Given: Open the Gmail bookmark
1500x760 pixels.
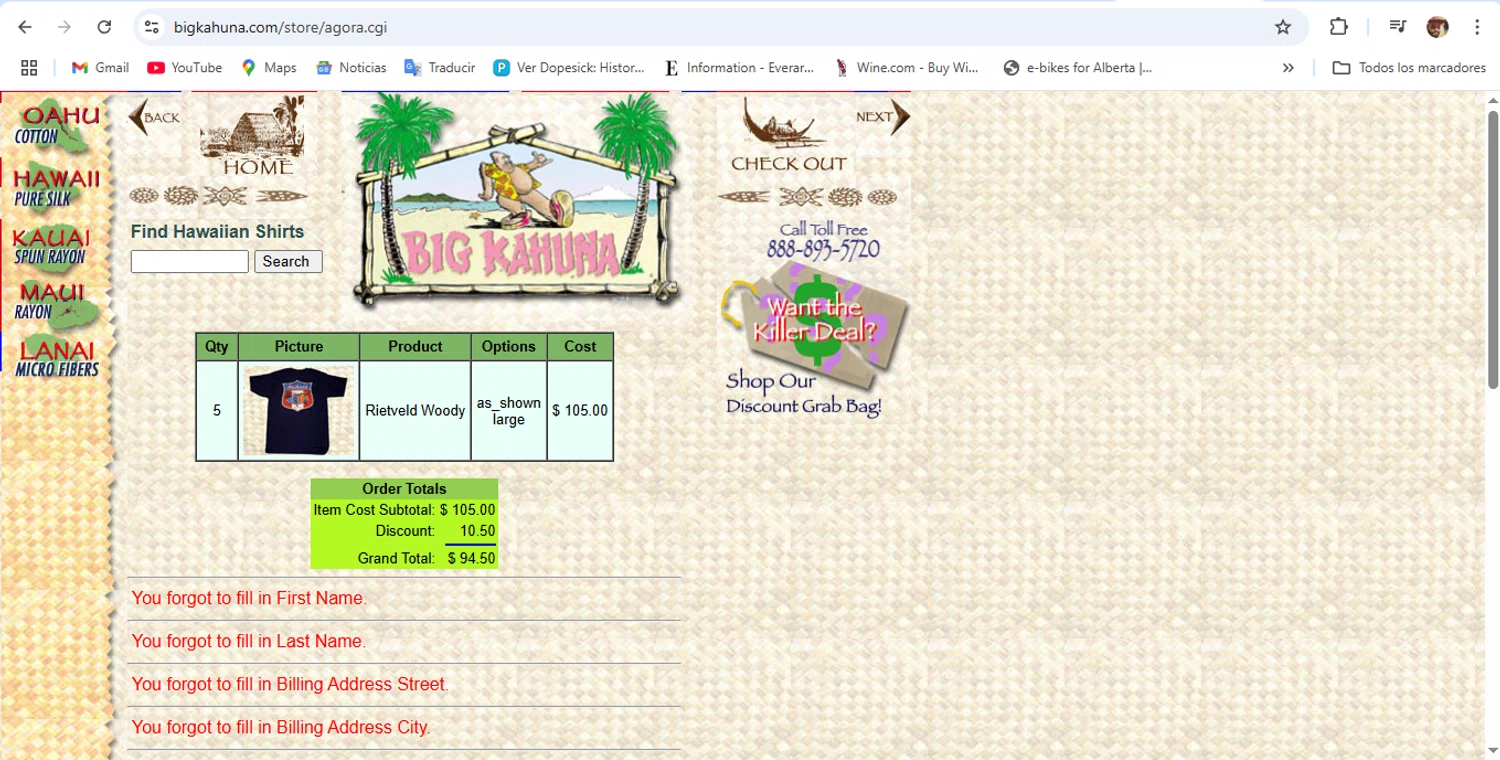Looking at the screenshot, I should pyautogui.click(x=100, y=68).
